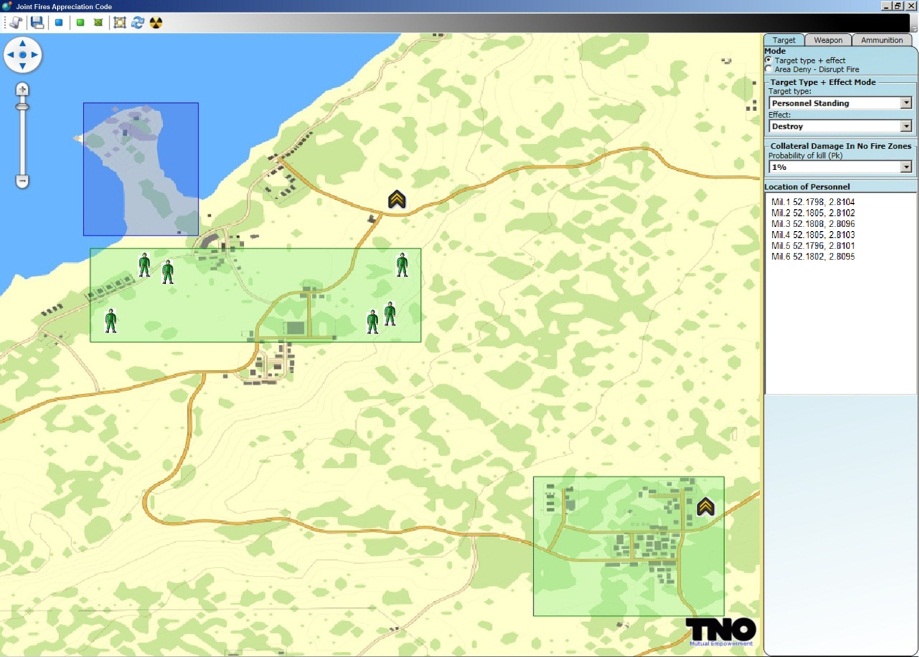Select the plain green square tool
This screenshot has width=919, height=657.
(x=80, y=22)
